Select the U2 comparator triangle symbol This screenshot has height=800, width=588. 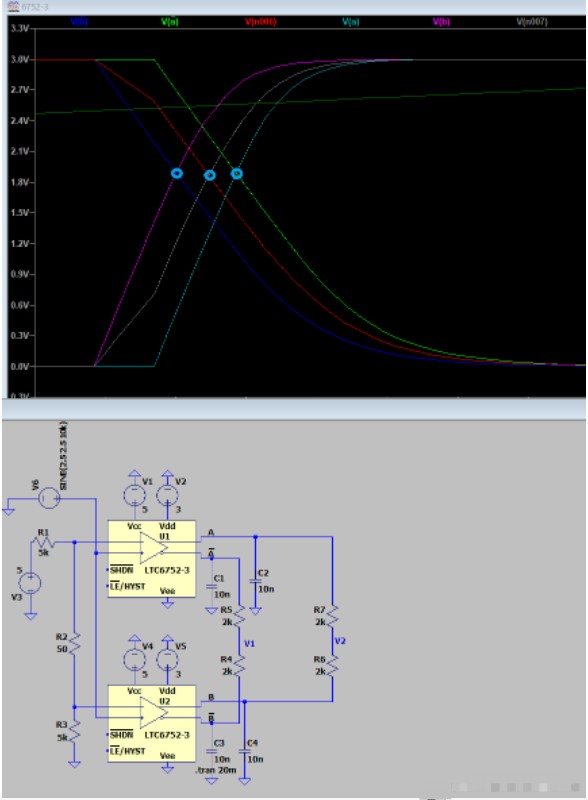click(153, 712)
